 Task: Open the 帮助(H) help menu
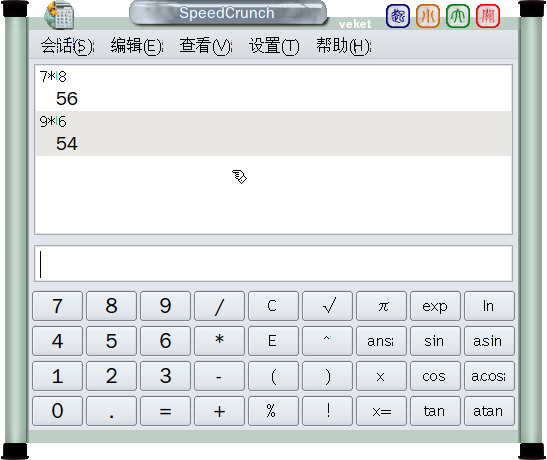(x=344, y=46)
